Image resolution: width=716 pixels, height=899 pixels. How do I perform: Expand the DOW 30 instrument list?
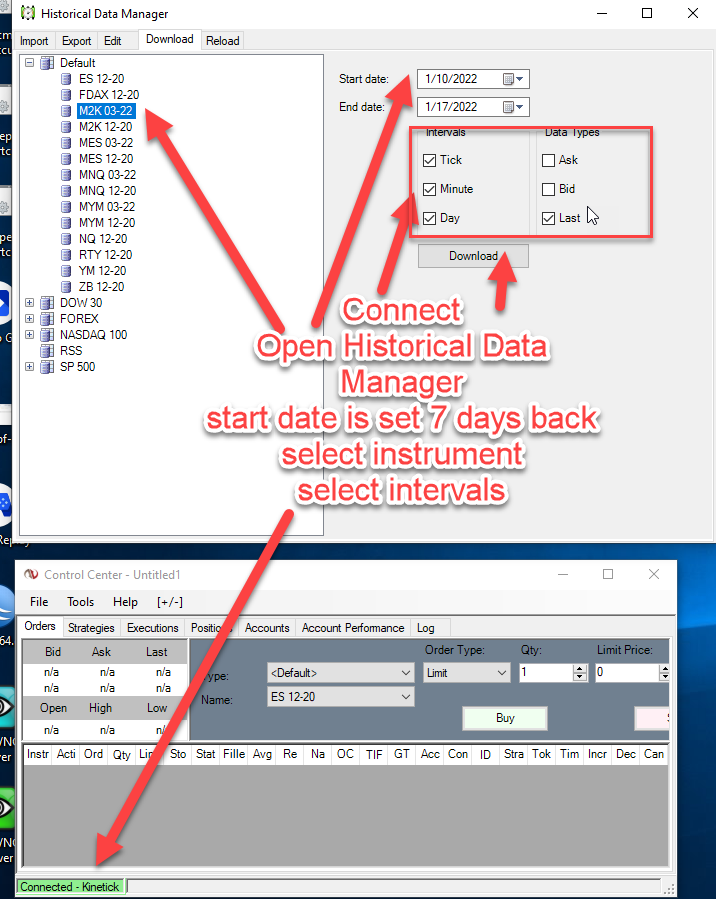coord(29,303)
